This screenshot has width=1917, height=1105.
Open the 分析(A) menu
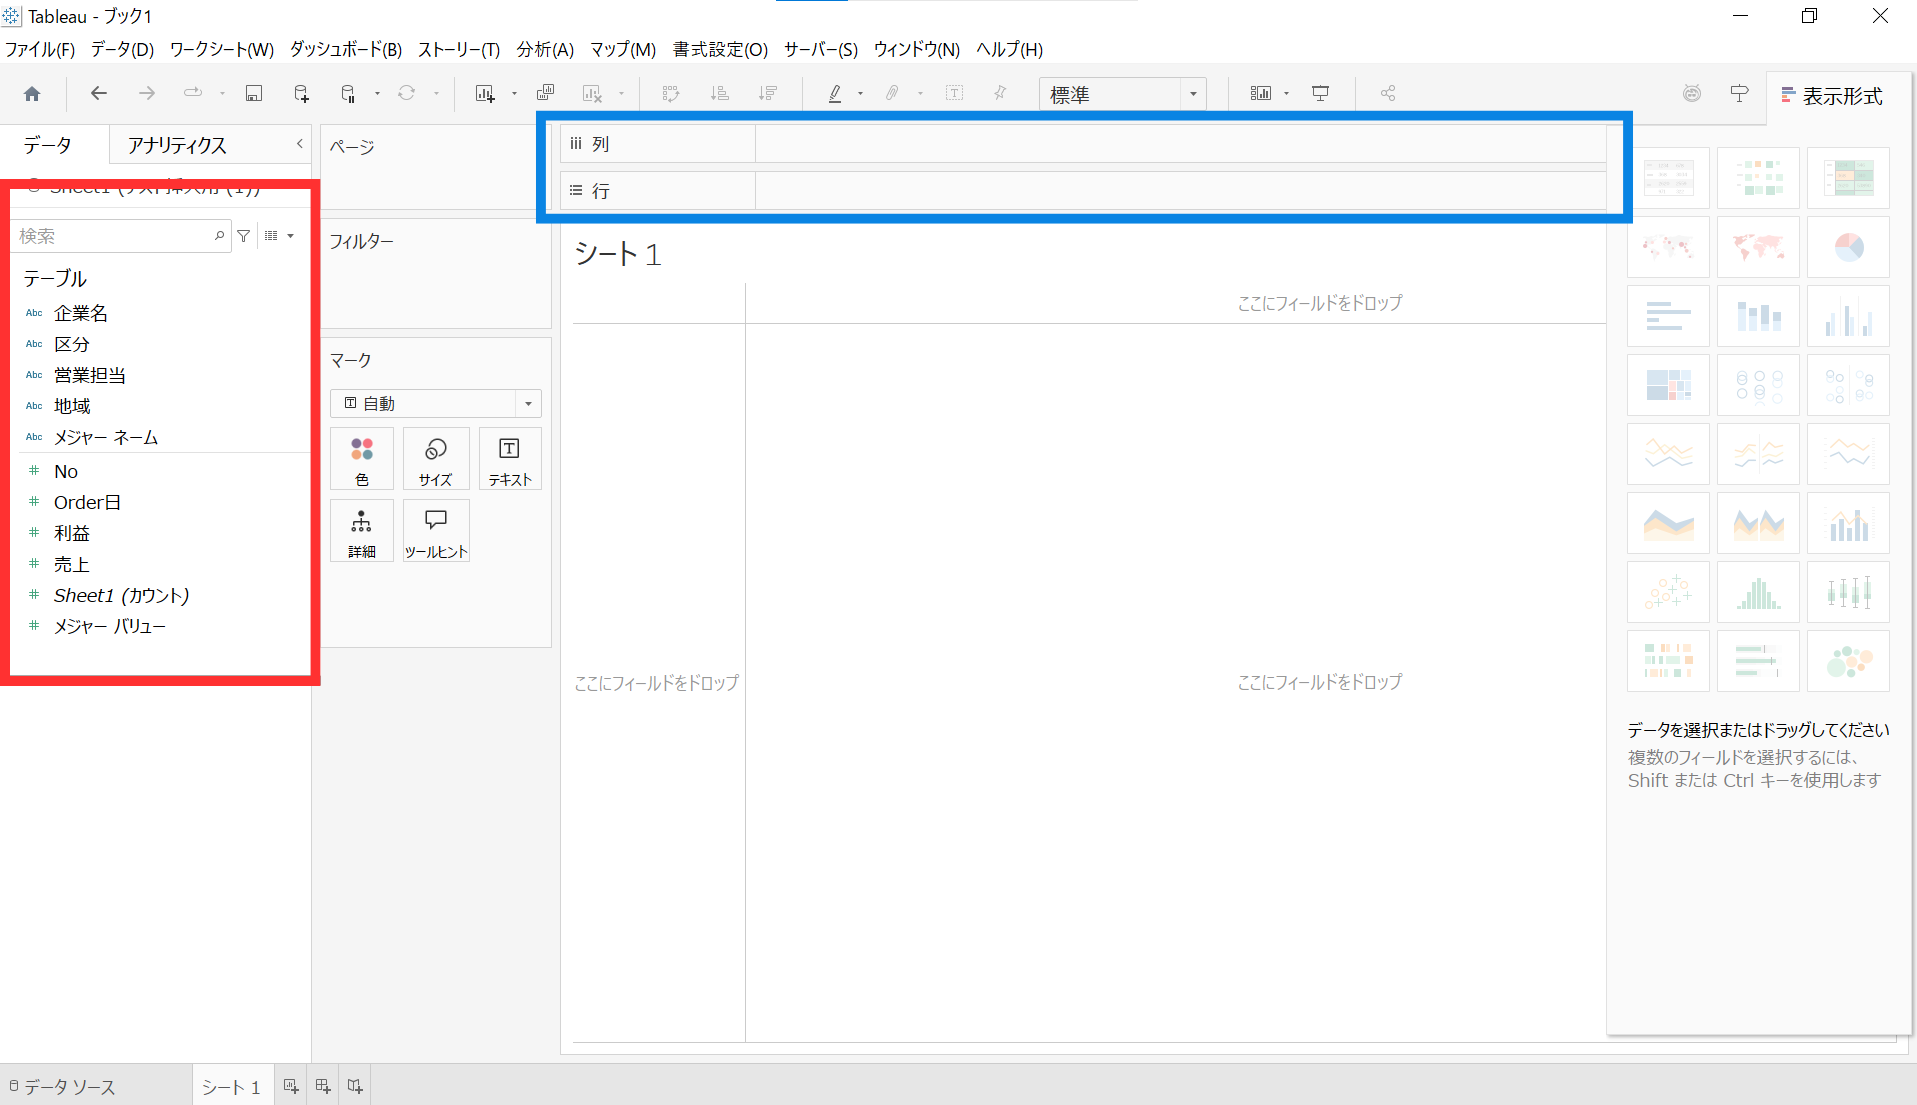point(545,49)
